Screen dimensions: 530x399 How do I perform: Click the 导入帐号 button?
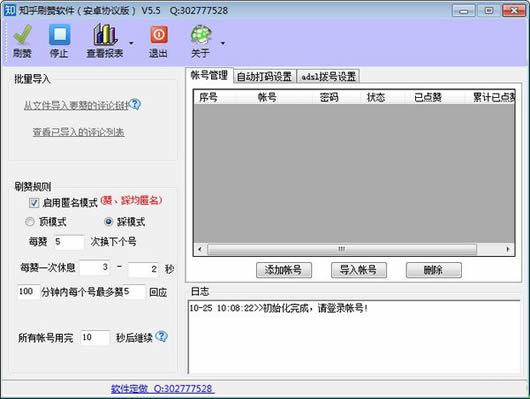359,270
